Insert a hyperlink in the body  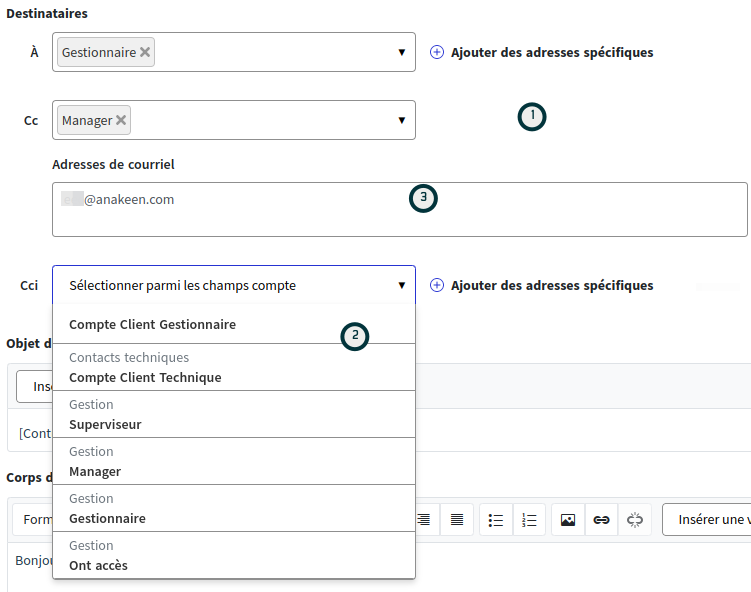point(601,520)
